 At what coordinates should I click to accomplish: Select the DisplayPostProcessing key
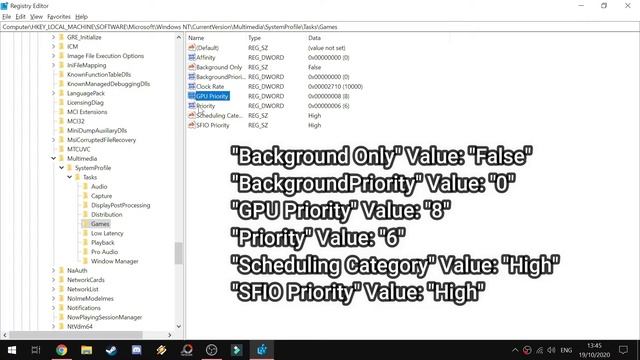(120, 205)
